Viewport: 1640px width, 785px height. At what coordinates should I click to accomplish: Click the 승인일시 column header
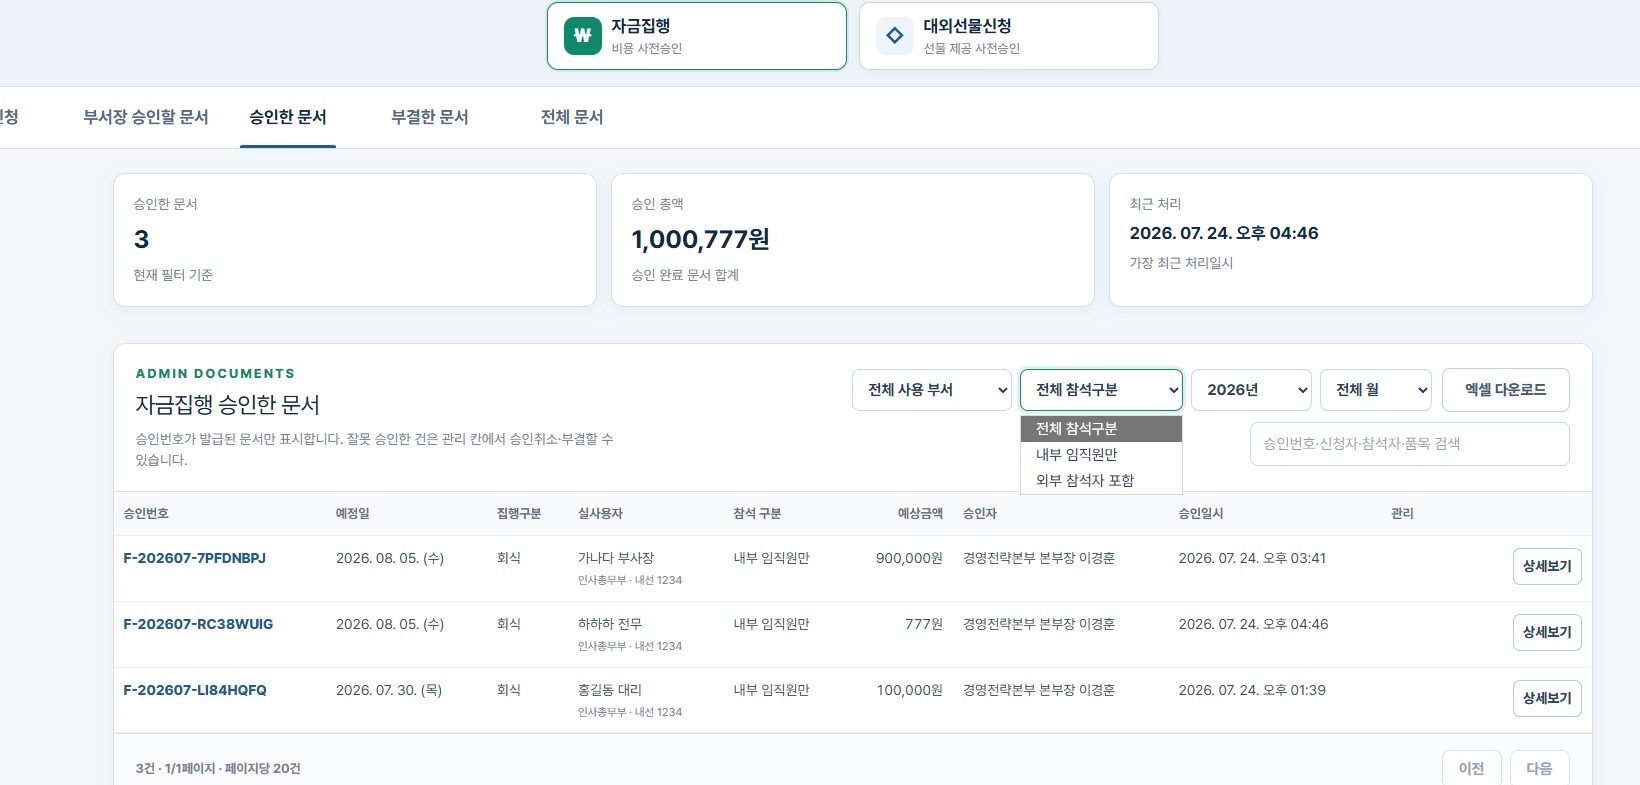coord(1201,514)
